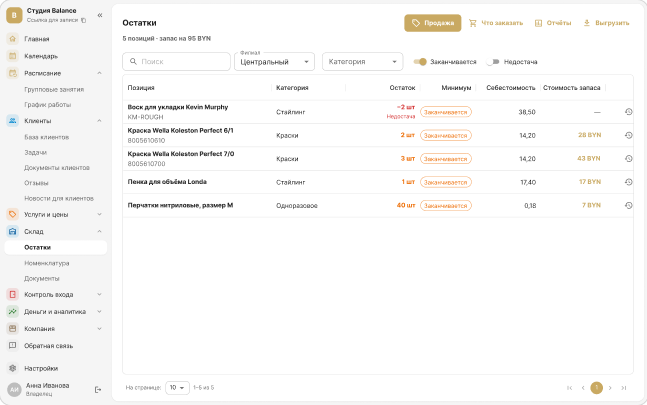Click the logout icon next to Анна Иванова
The width and height of the screenshot is (647, 405).
tap(98, 389)
